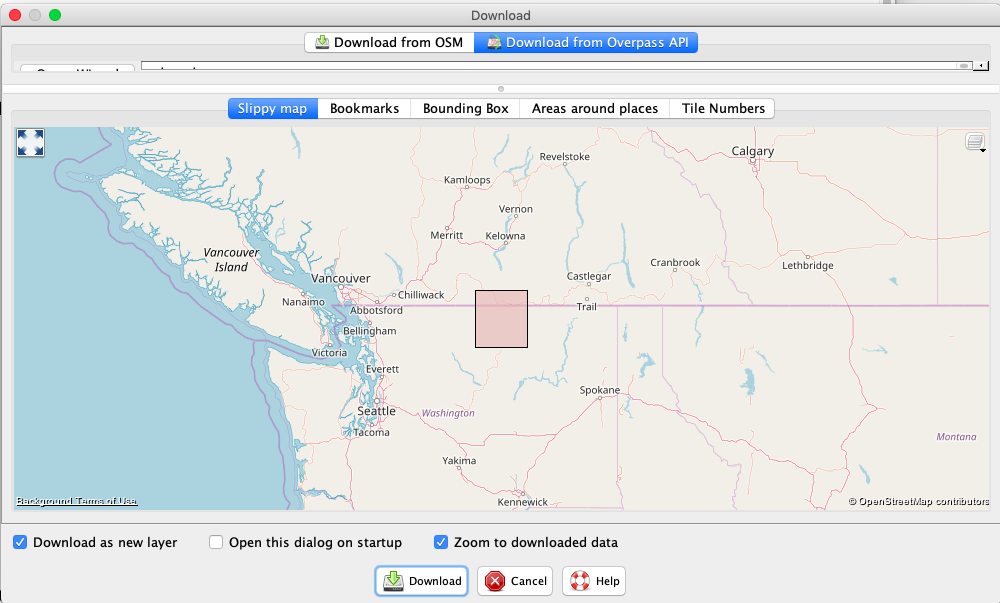
Task: Click the Lethbridge label on the map
Action: point(807,266)
